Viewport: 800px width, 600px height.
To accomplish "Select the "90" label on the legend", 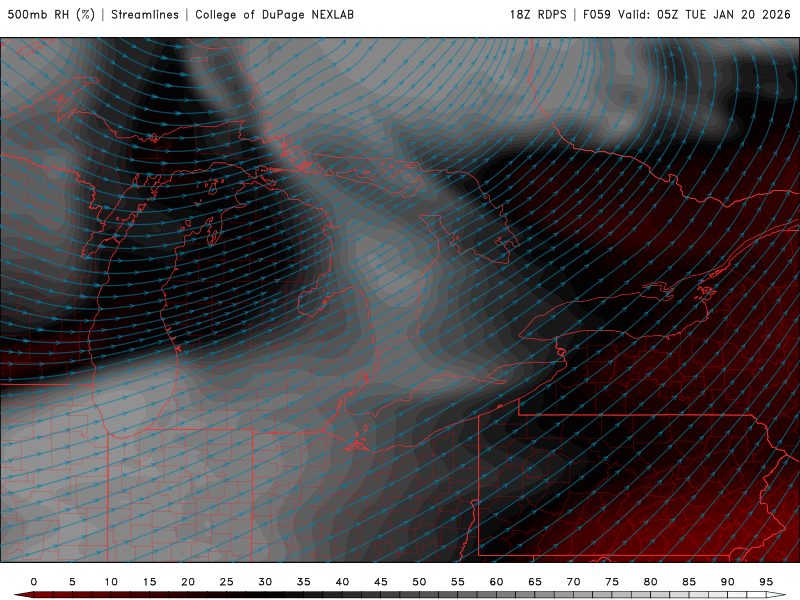I will click(728, 582).
